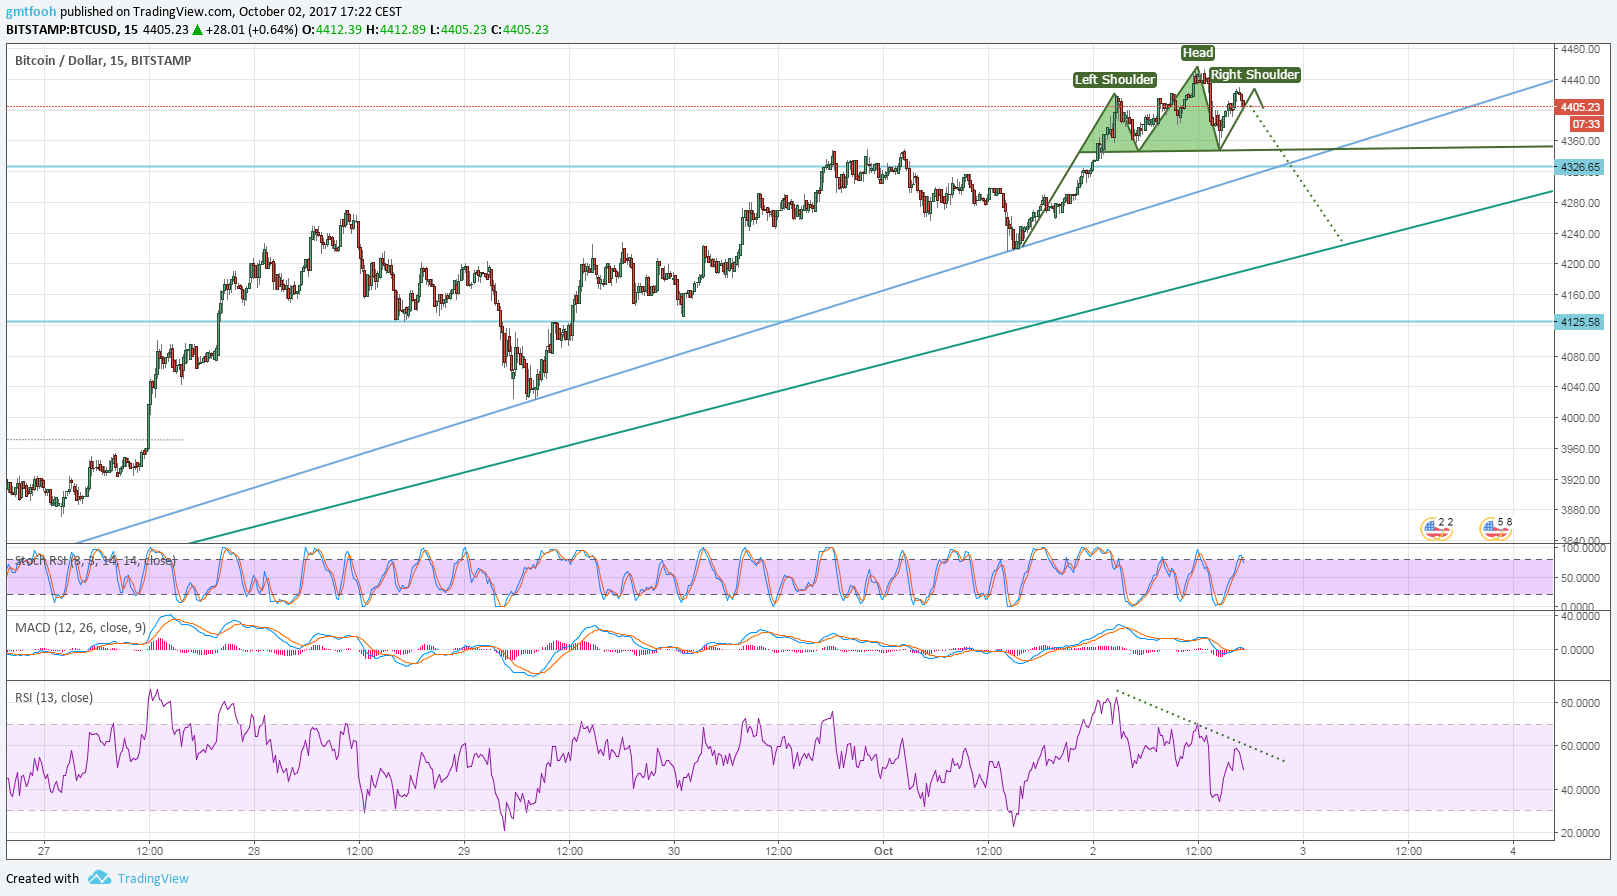The image size is (1617, 896).
Task: Click the economic event flag icon marked 5 8
Action: click(x=1496, y=529)
